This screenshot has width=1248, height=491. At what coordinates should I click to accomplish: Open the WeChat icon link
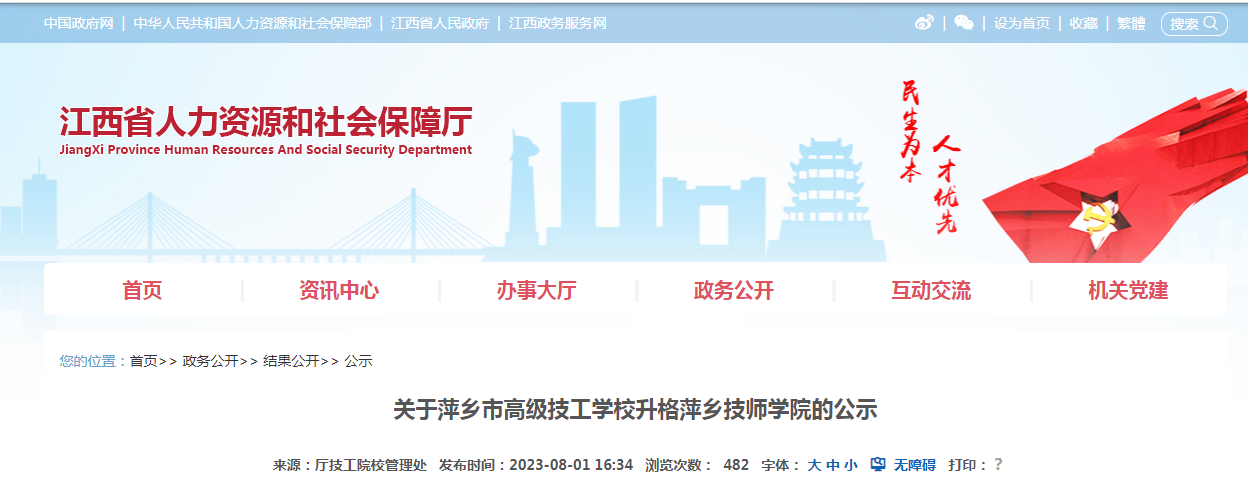[x=964, y=23]
